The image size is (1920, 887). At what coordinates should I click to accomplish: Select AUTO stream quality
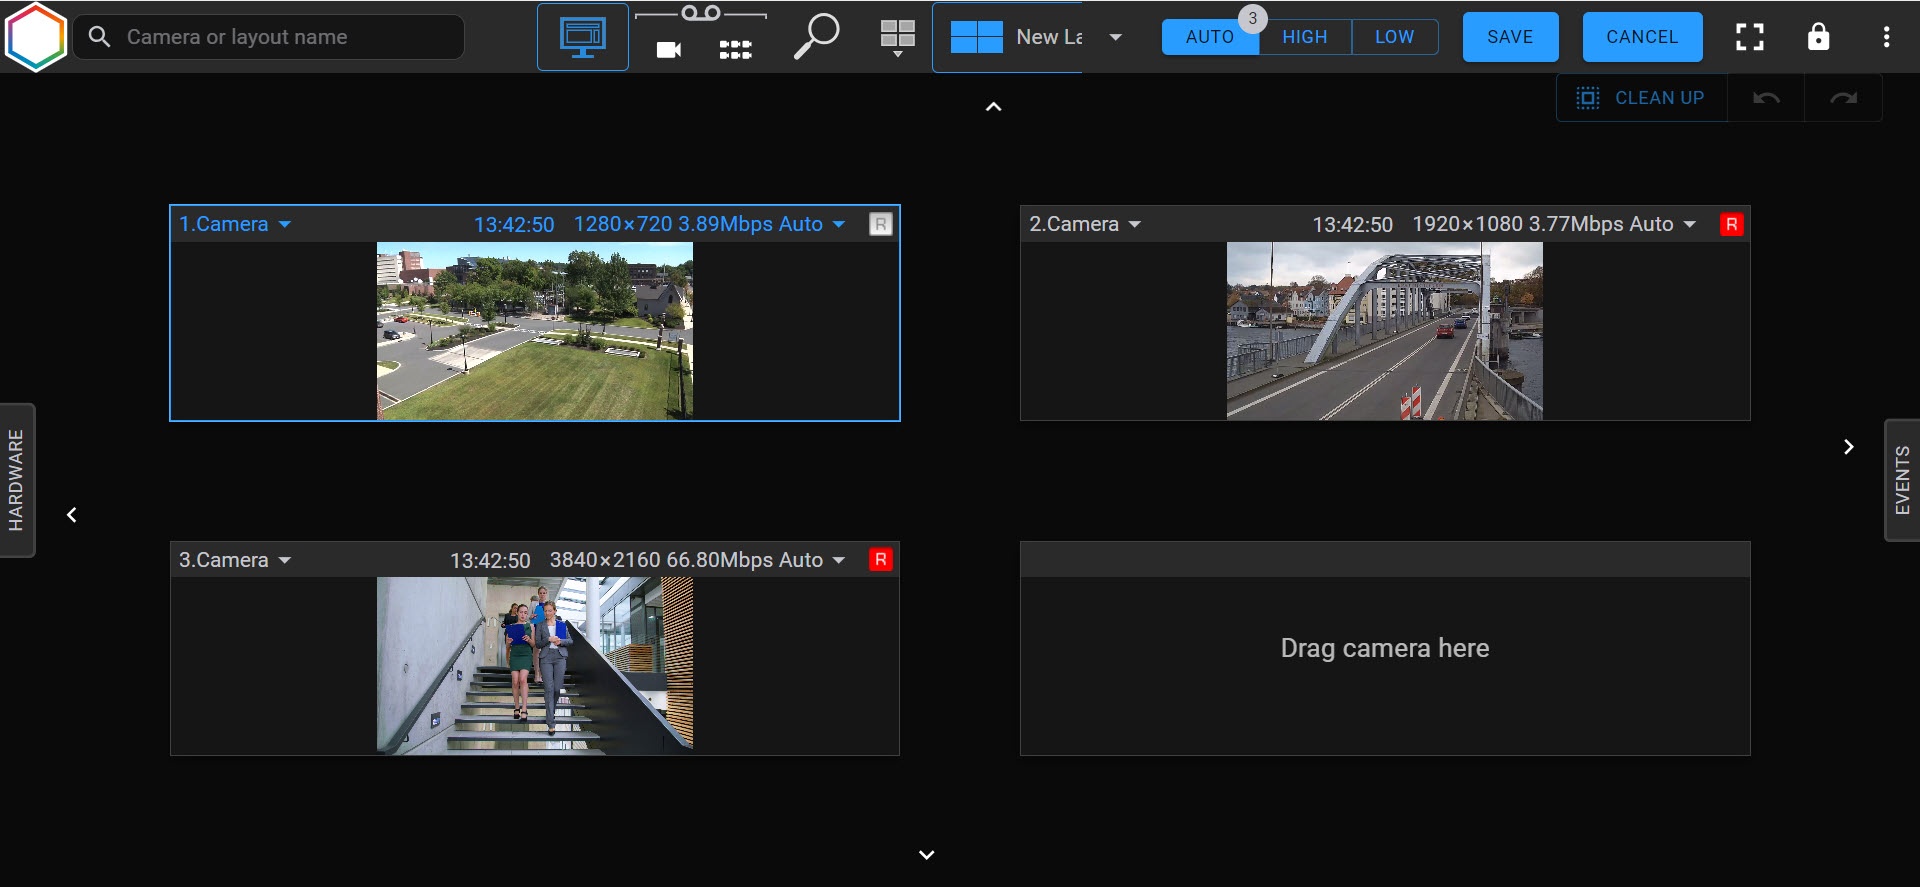1209,37
